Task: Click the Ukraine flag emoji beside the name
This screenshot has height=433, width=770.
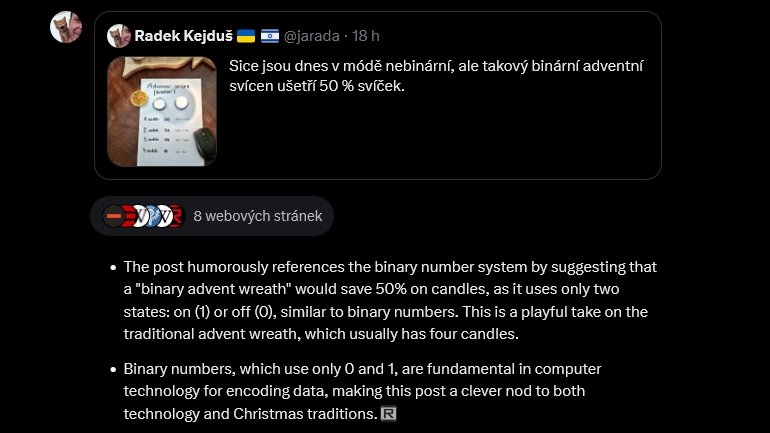Action: [x=246, y=36]
